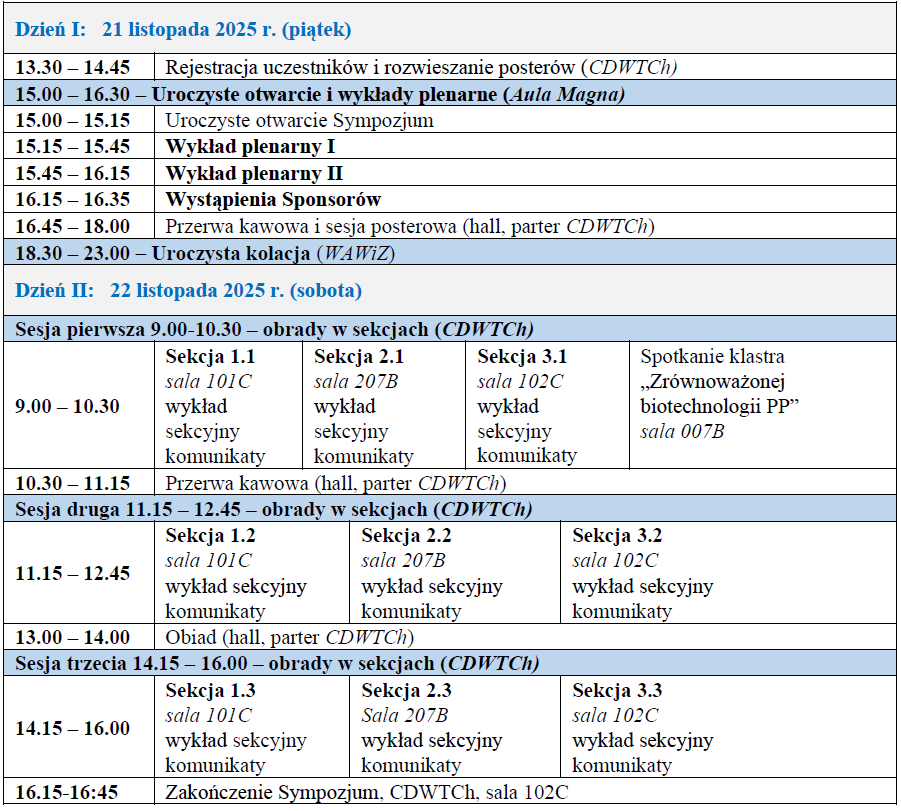Click the "Sesja trzecia 14.15 – 16.00" header

coord(277,663)
